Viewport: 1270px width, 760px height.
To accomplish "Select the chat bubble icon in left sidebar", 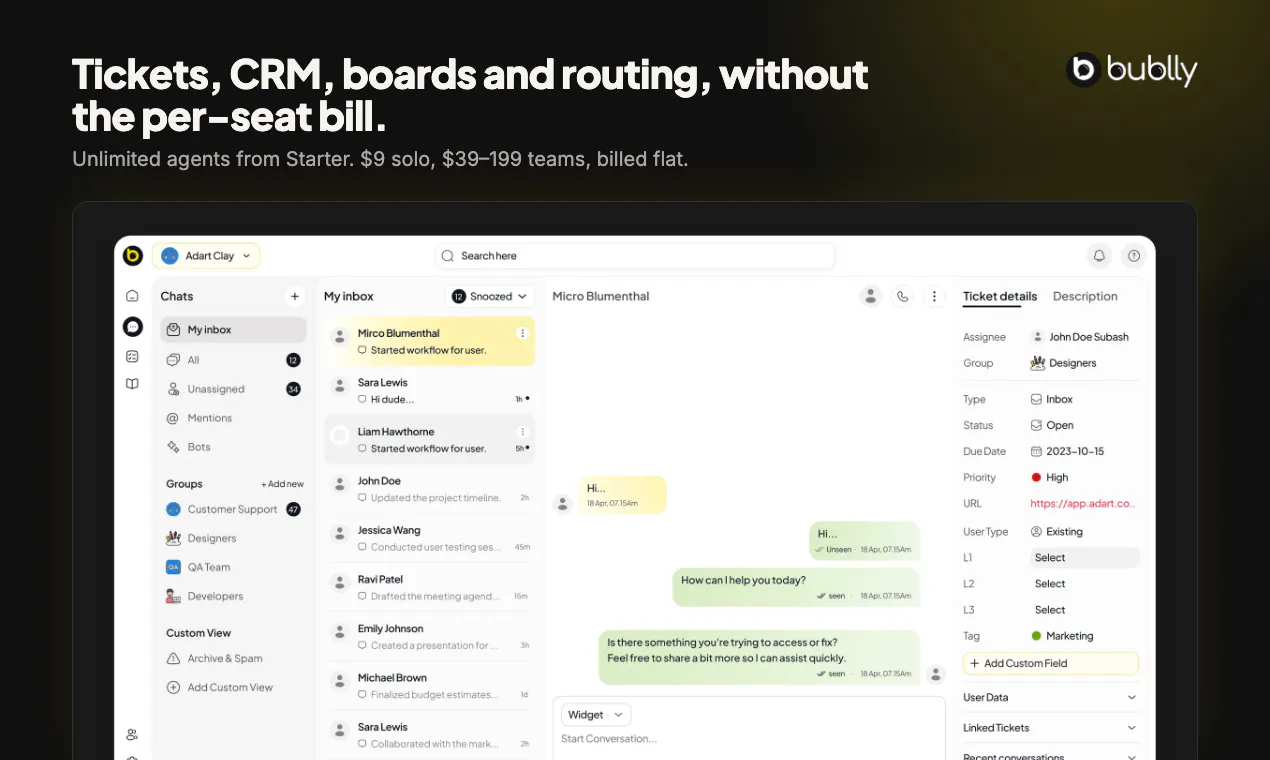I will (x=132, y=327).
